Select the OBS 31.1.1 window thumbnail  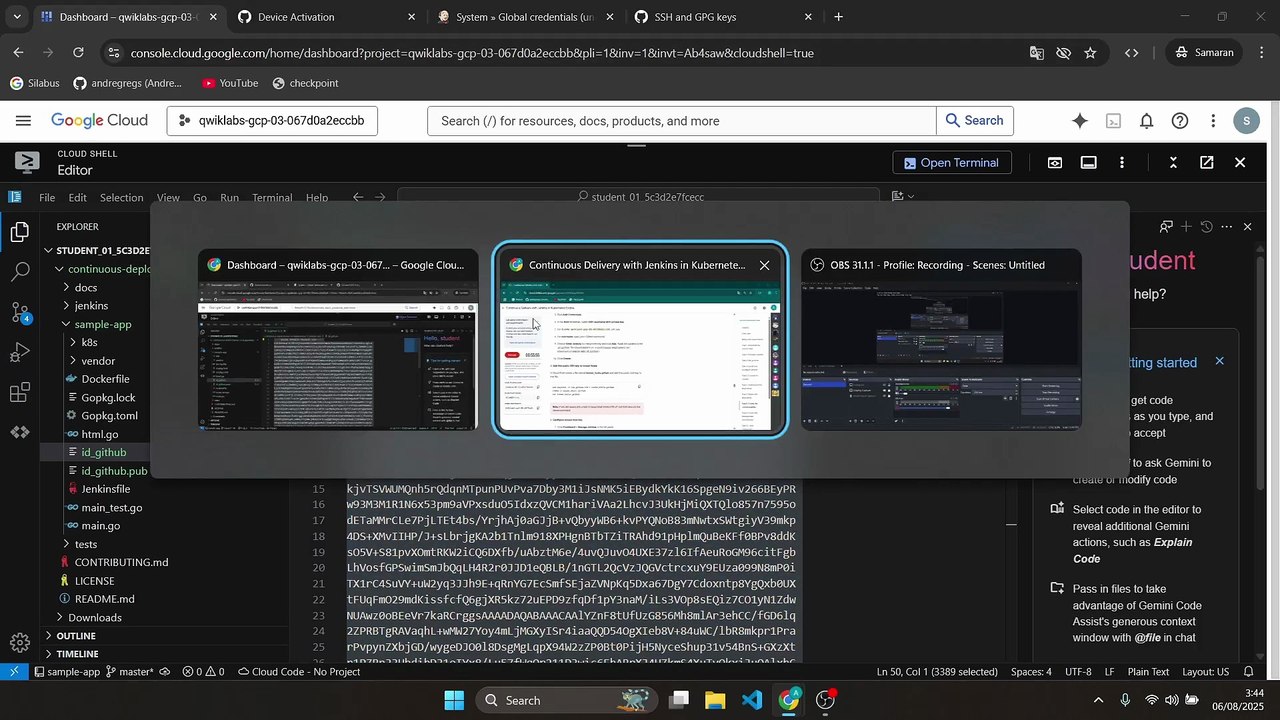(x=941, y=339)
